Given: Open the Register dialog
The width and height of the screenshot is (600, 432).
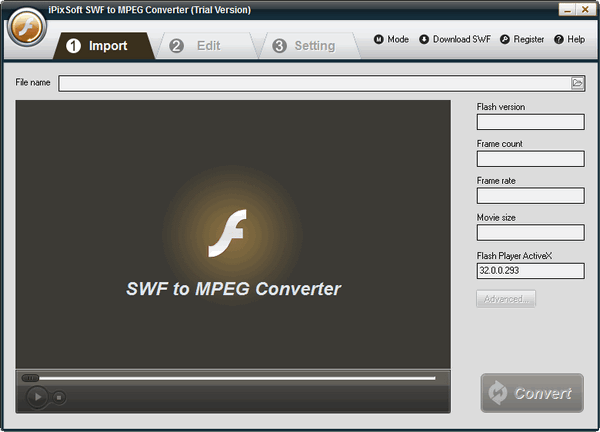Looking at the screenshot, I should click(x=520, y=39).
